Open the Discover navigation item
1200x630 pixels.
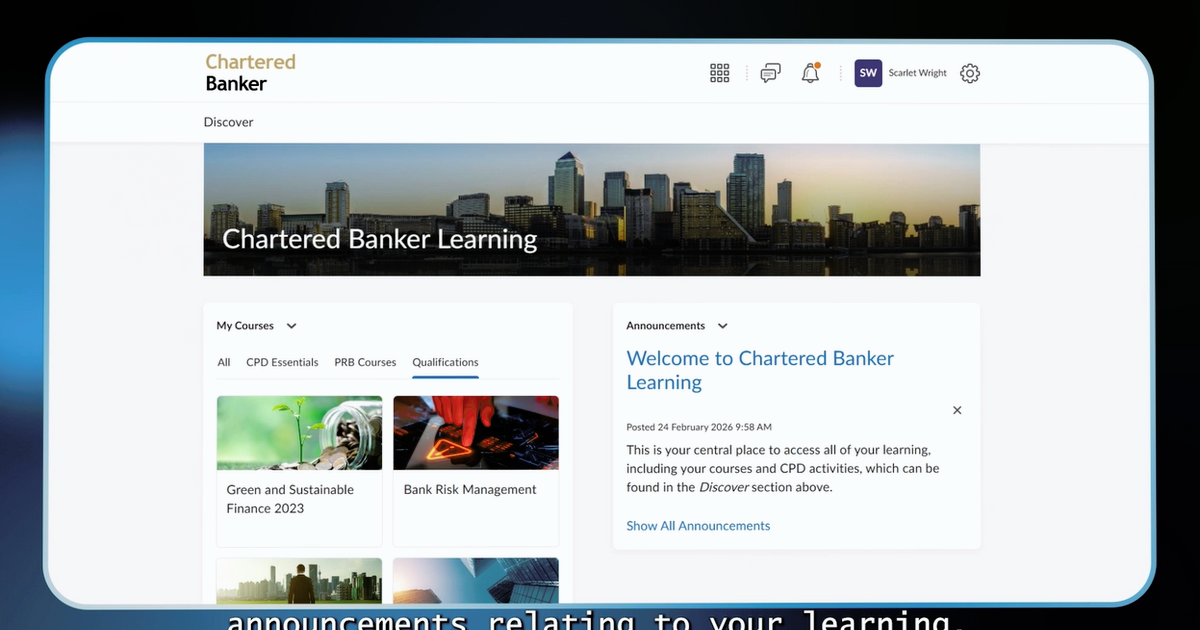[229, 122]
